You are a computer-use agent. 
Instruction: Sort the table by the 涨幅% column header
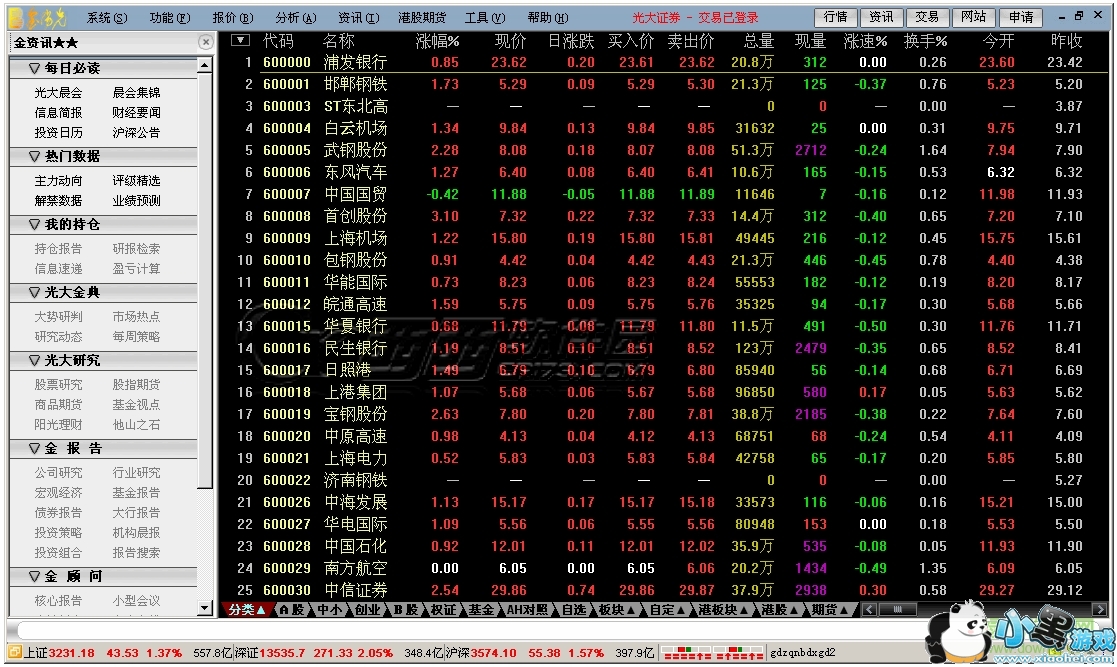point(437,41)
